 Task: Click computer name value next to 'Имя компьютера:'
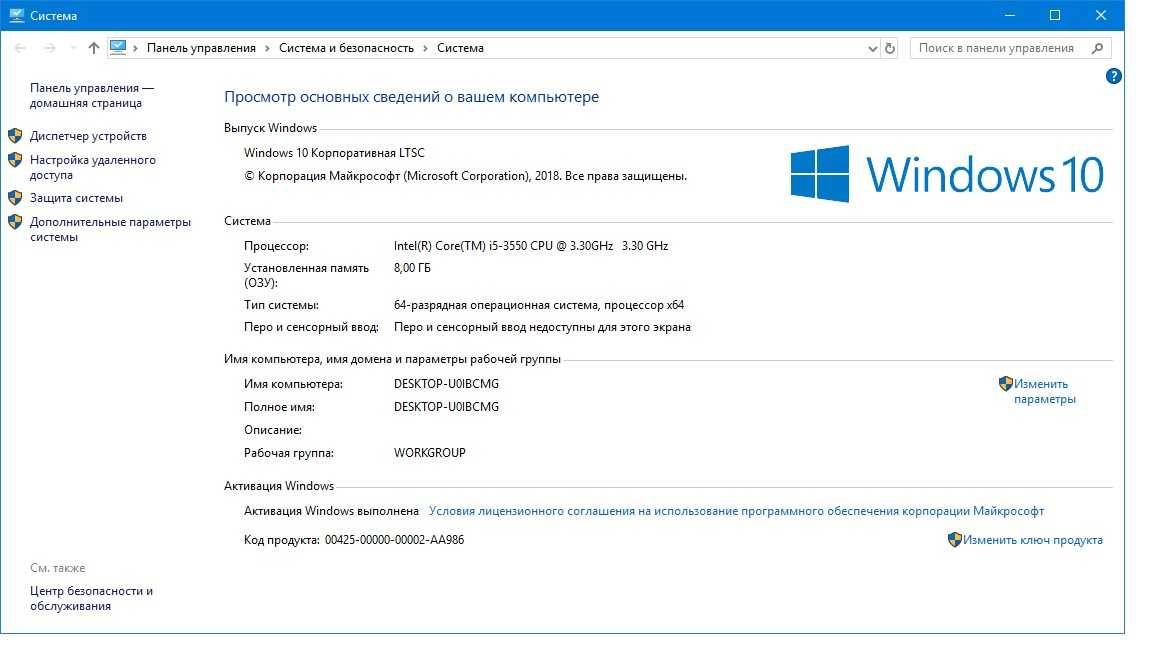tap(446, 384)
